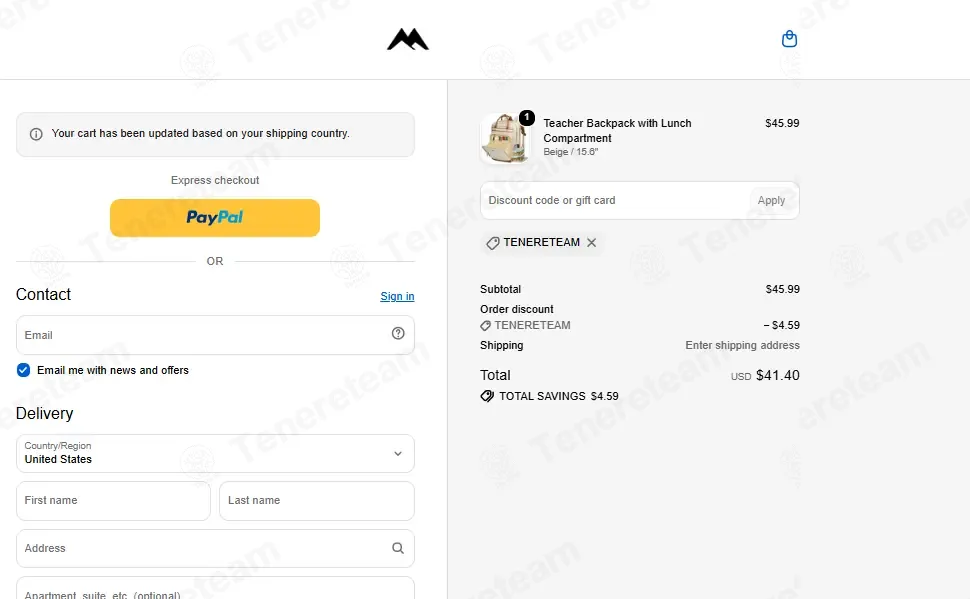970x599 pixels.
Task: Open the Country/Region dropdown
Action: tap(215, 454)
